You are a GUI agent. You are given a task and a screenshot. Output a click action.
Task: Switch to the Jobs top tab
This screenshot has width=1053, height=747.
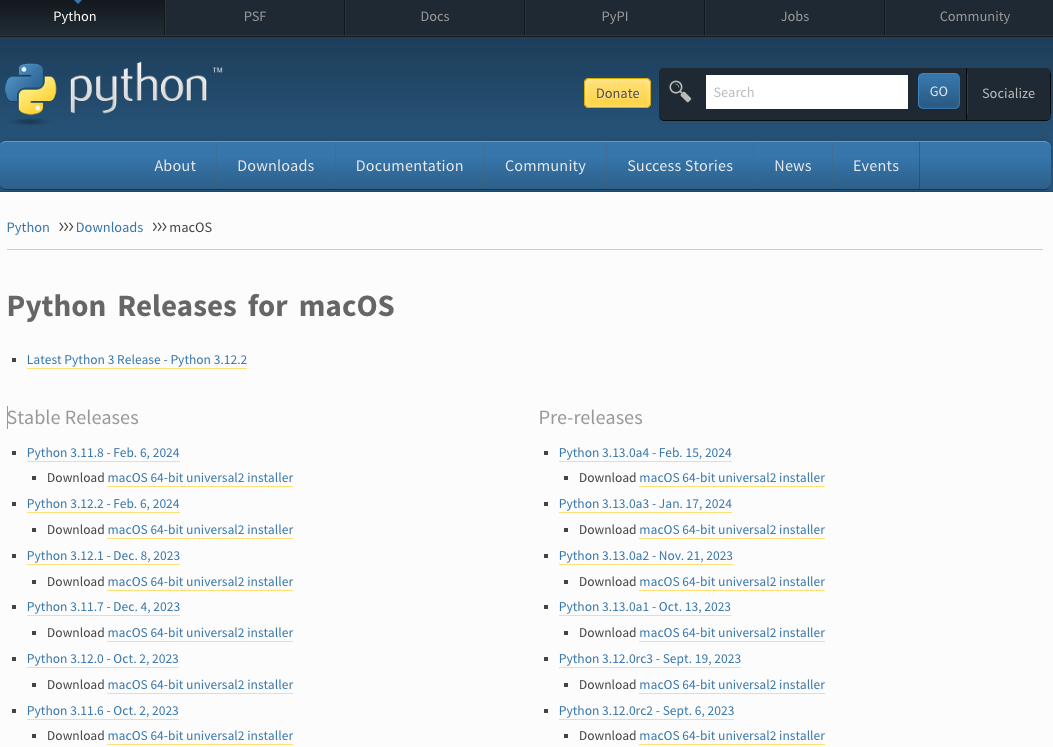(794, 17)
